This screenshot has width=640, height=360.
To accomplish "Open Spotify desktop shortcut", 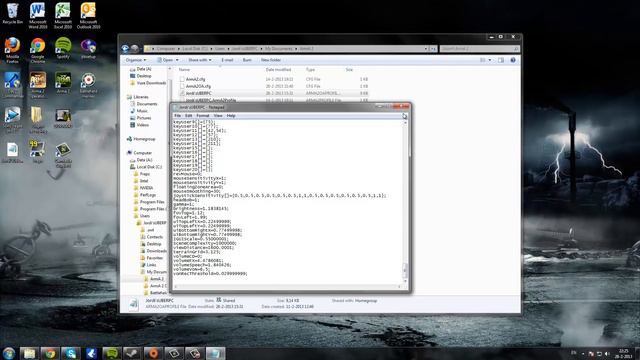I will [x=63, y=48].
